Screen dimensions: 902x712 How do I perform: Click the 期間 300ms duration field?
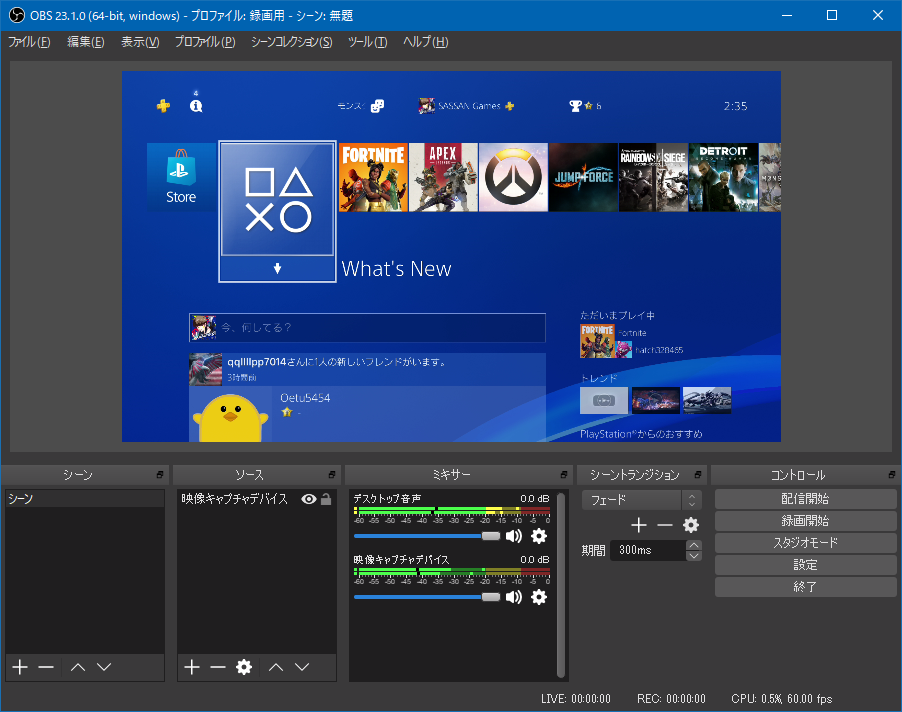pyautogui.click(x=648, y=550)
